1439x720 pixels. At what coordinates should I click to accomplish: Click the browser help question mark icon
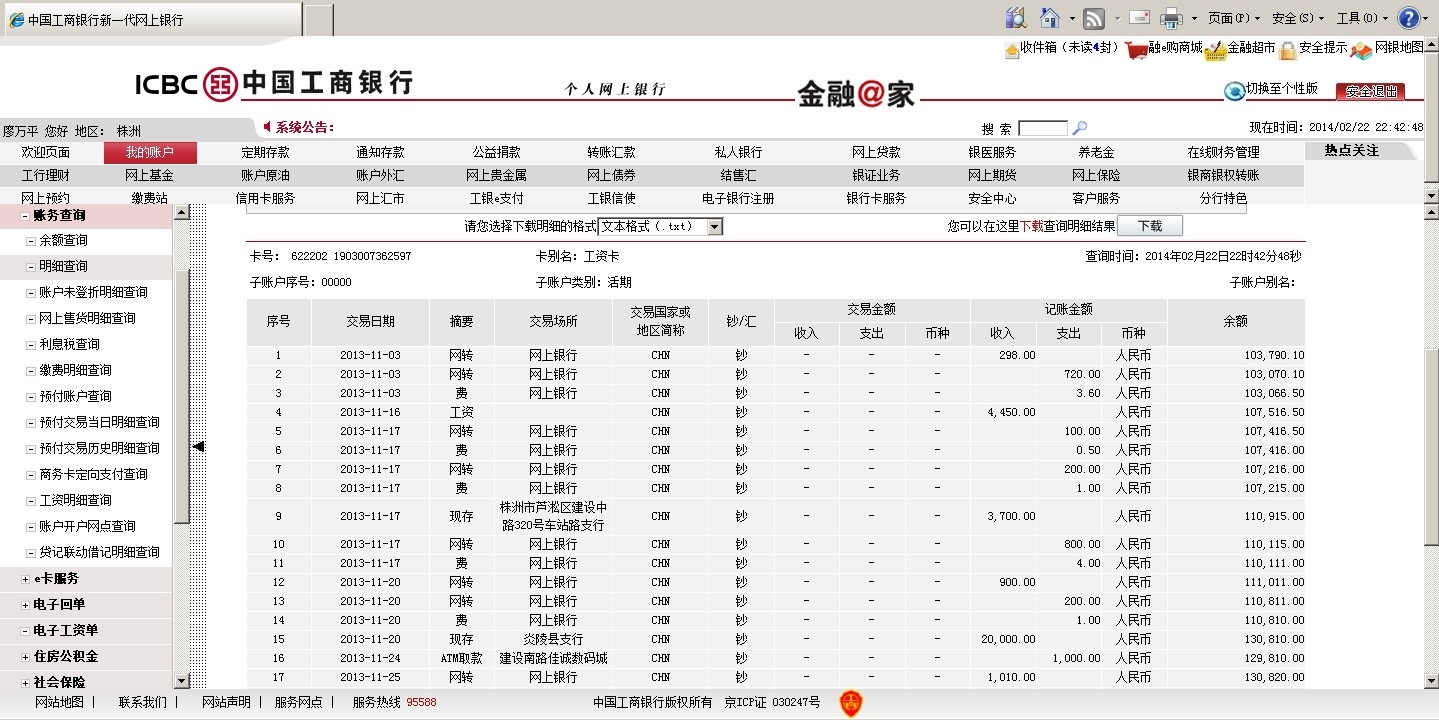[x=1408, y=18]
